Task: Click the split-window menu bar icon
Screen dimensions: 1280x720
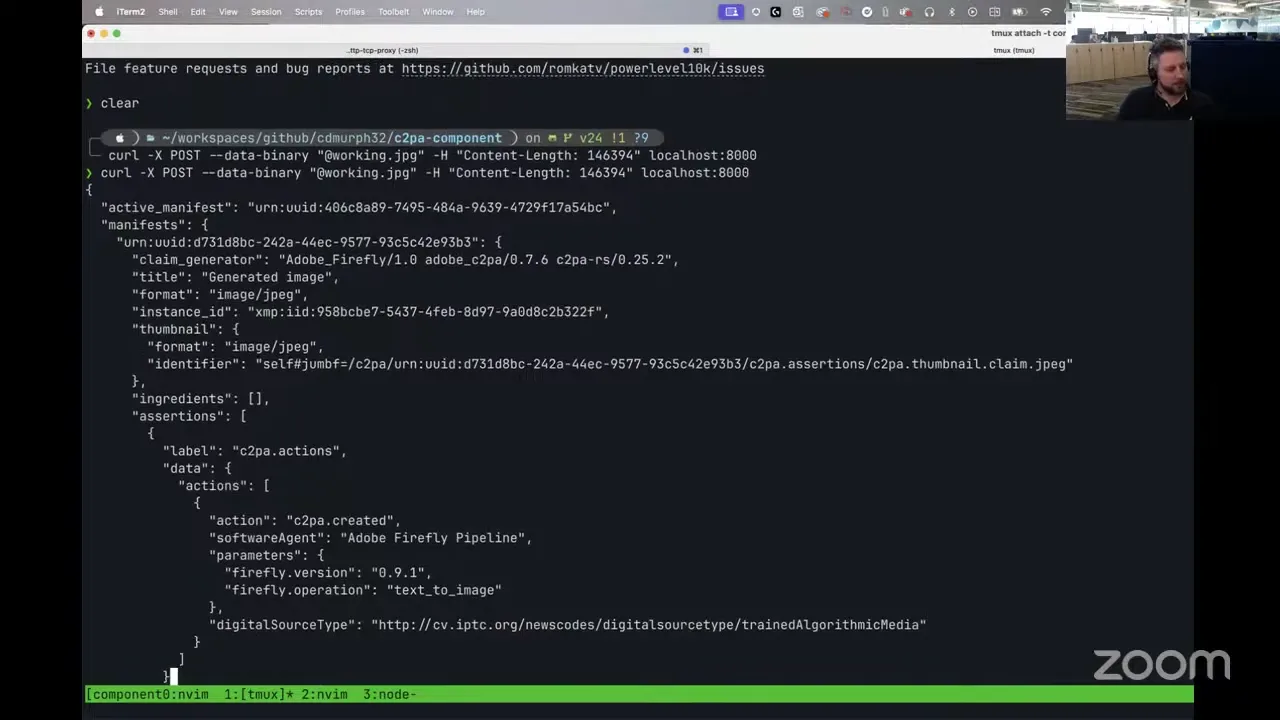Action: (995, 12)
